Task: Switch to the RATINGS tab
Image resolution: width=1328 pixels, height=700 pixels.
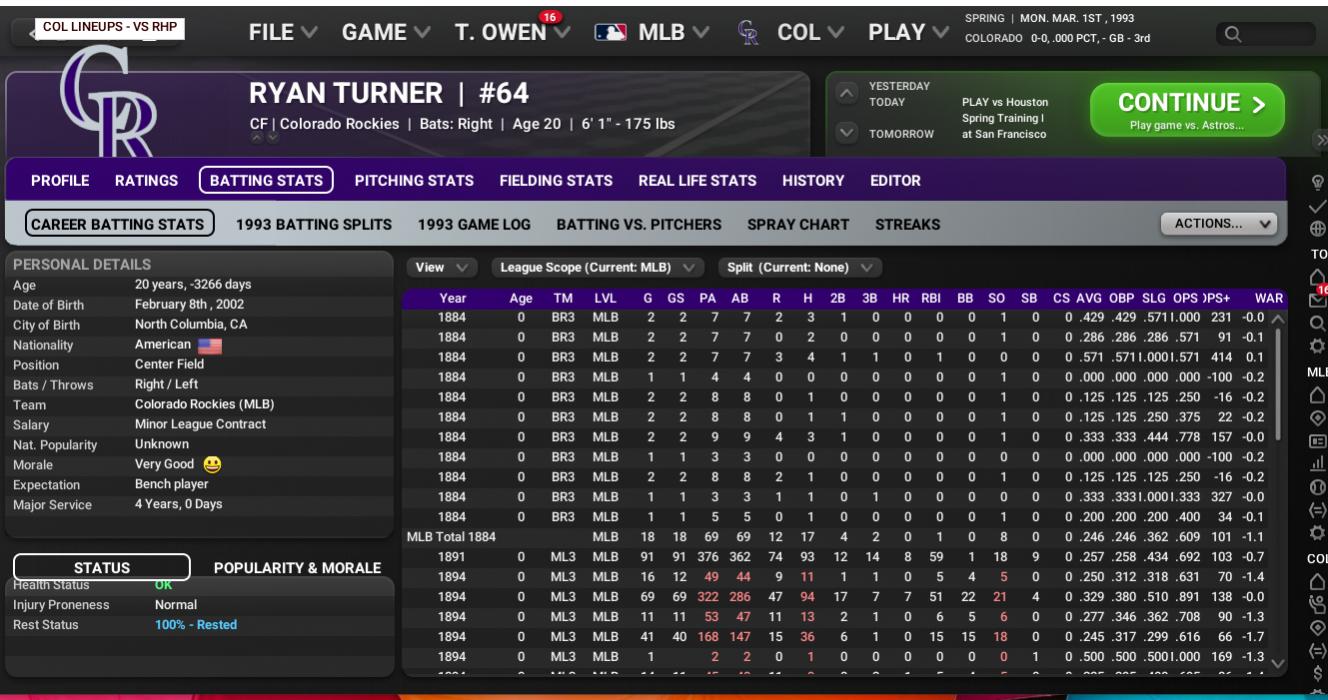Action: point(146,181)
